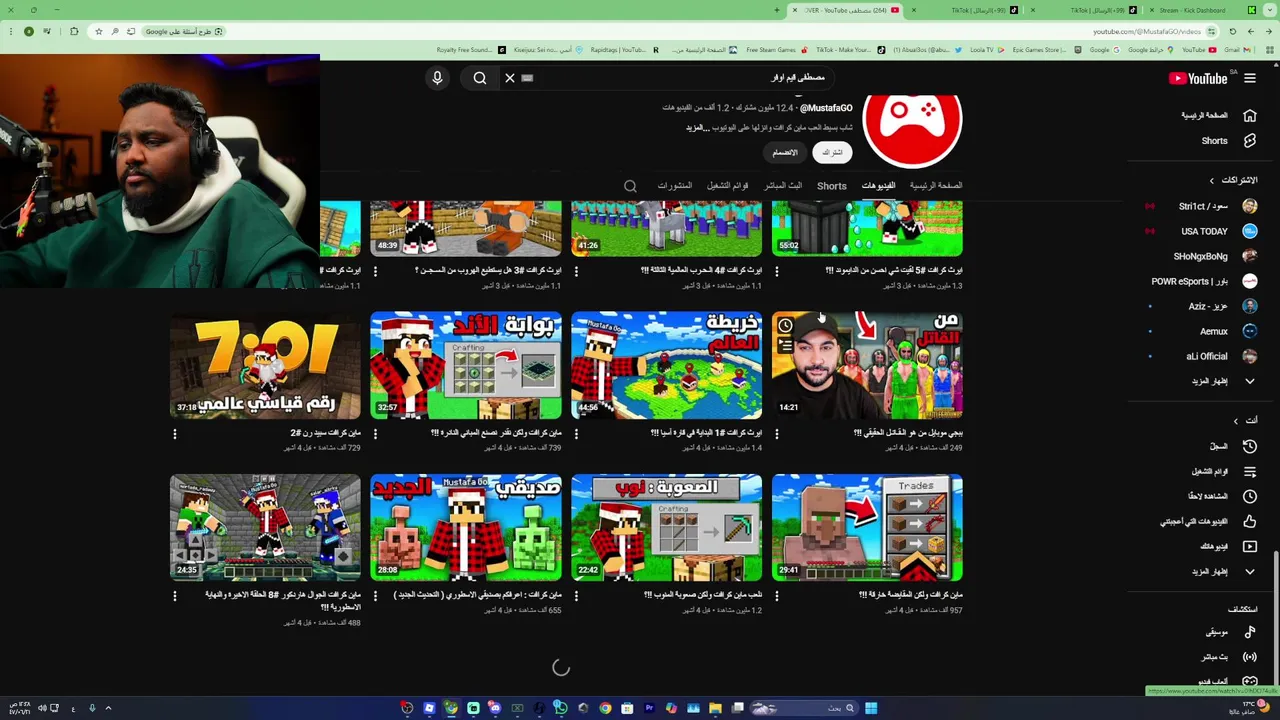This screenshot has width=1280, height=720.
Task: Open the Windows Start button in the taskbar
Action: point(871,708)
